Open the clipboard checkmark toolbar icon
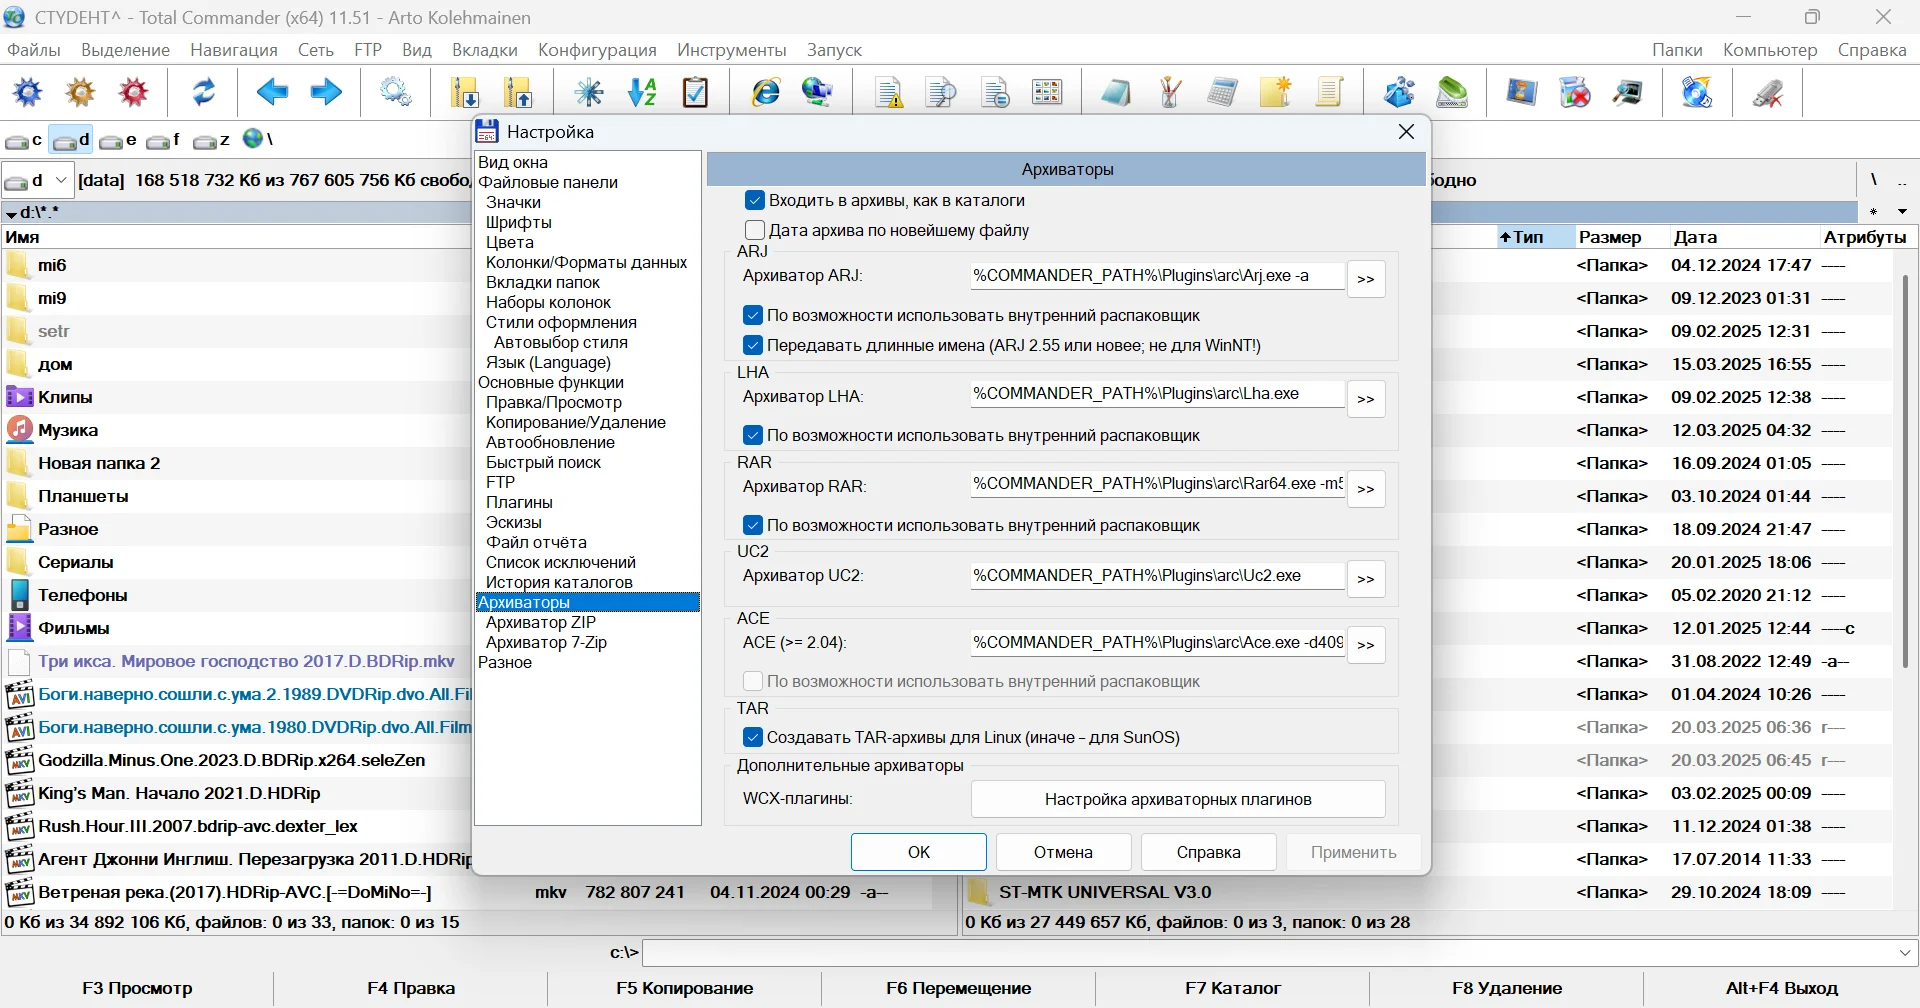 click(695, 93)
